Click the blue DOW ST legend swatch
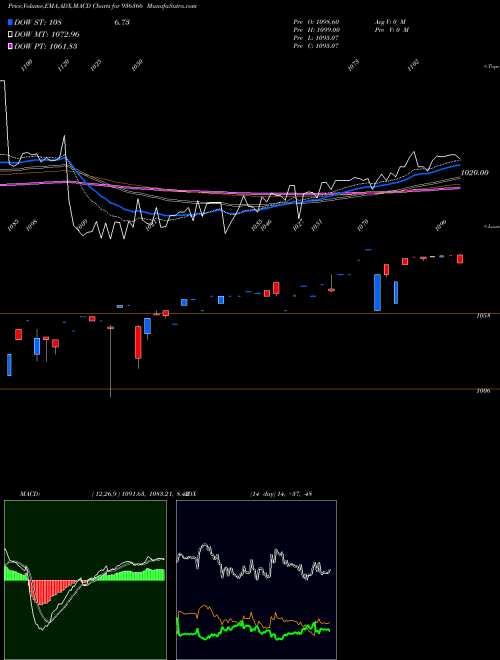Screen dimensions: 500x660 point(10,22)
